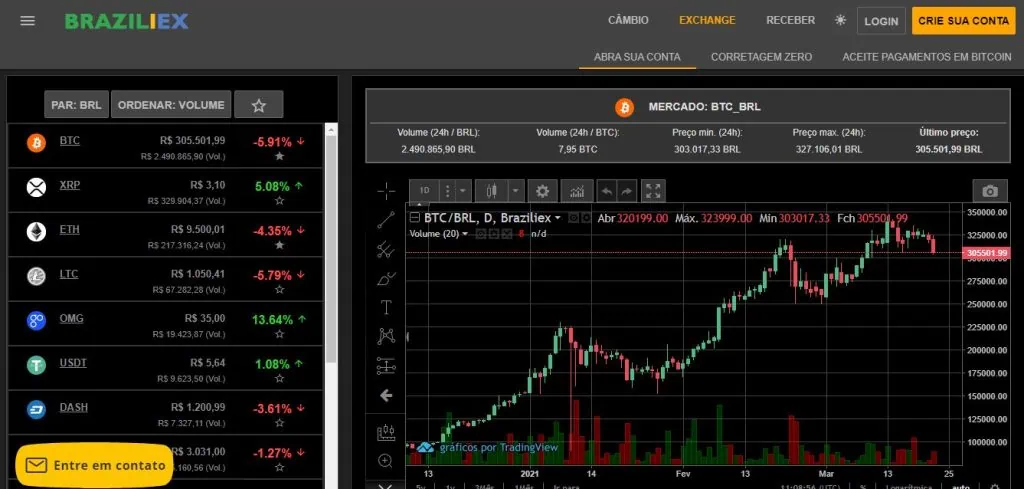This screenshot has height=489, width=1024.
Task: Toggle favorite star for XRP row
Action: [280, 200]
